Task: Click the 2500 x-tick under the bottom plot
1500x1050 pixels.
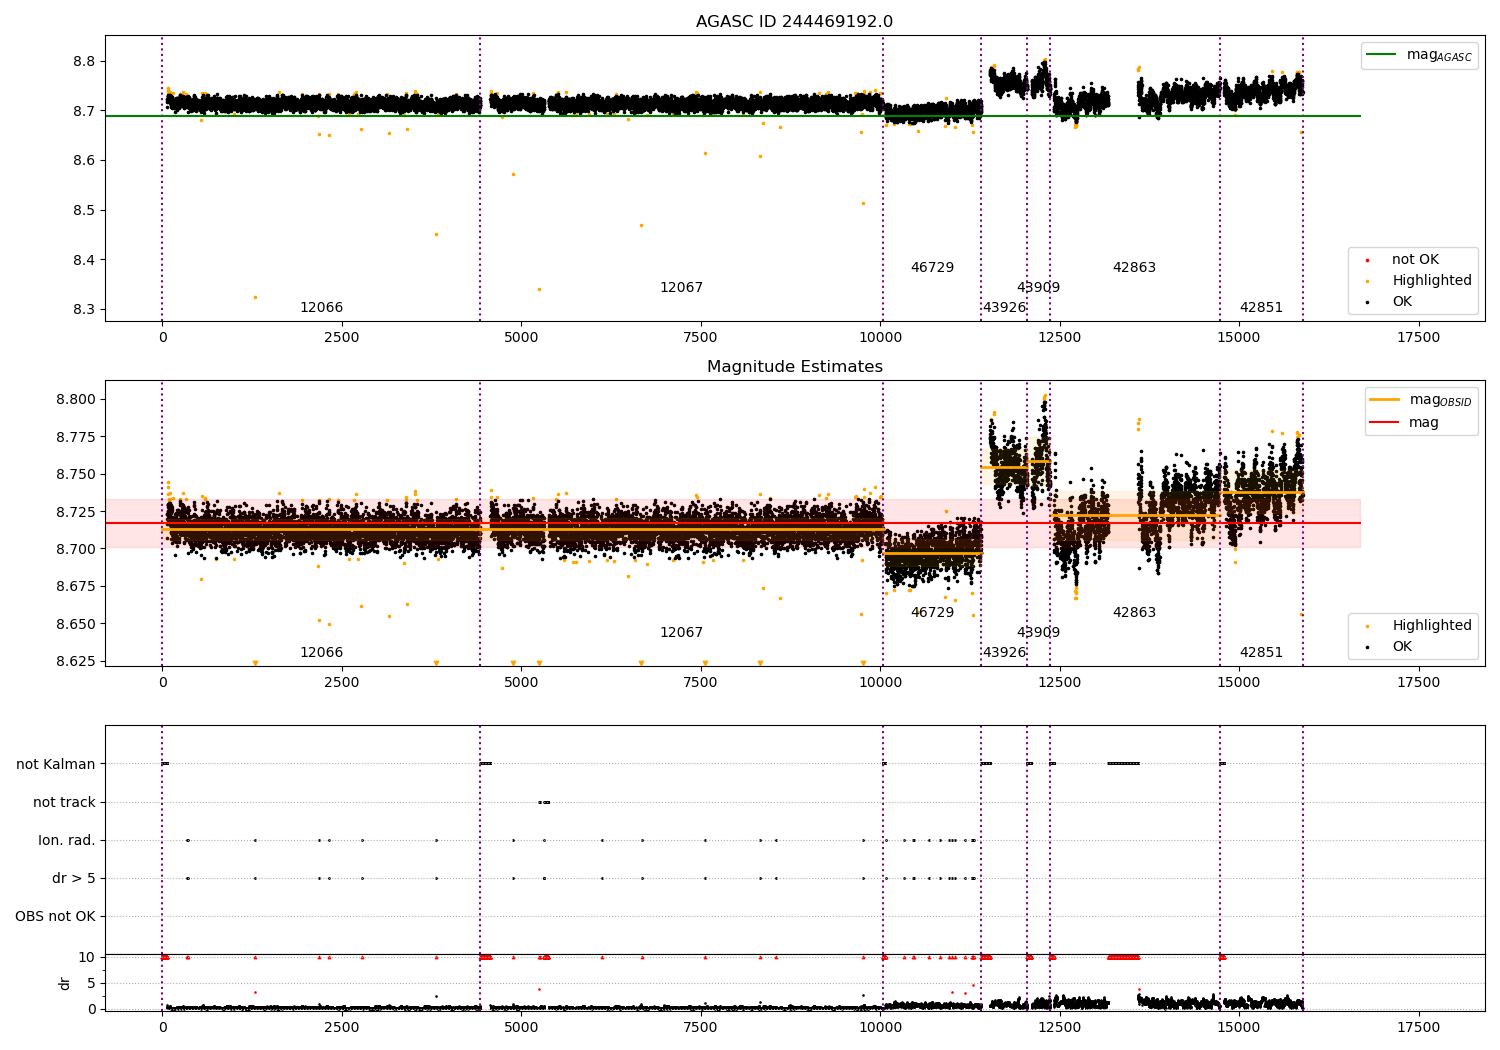Action: [x=341, y=1028]
